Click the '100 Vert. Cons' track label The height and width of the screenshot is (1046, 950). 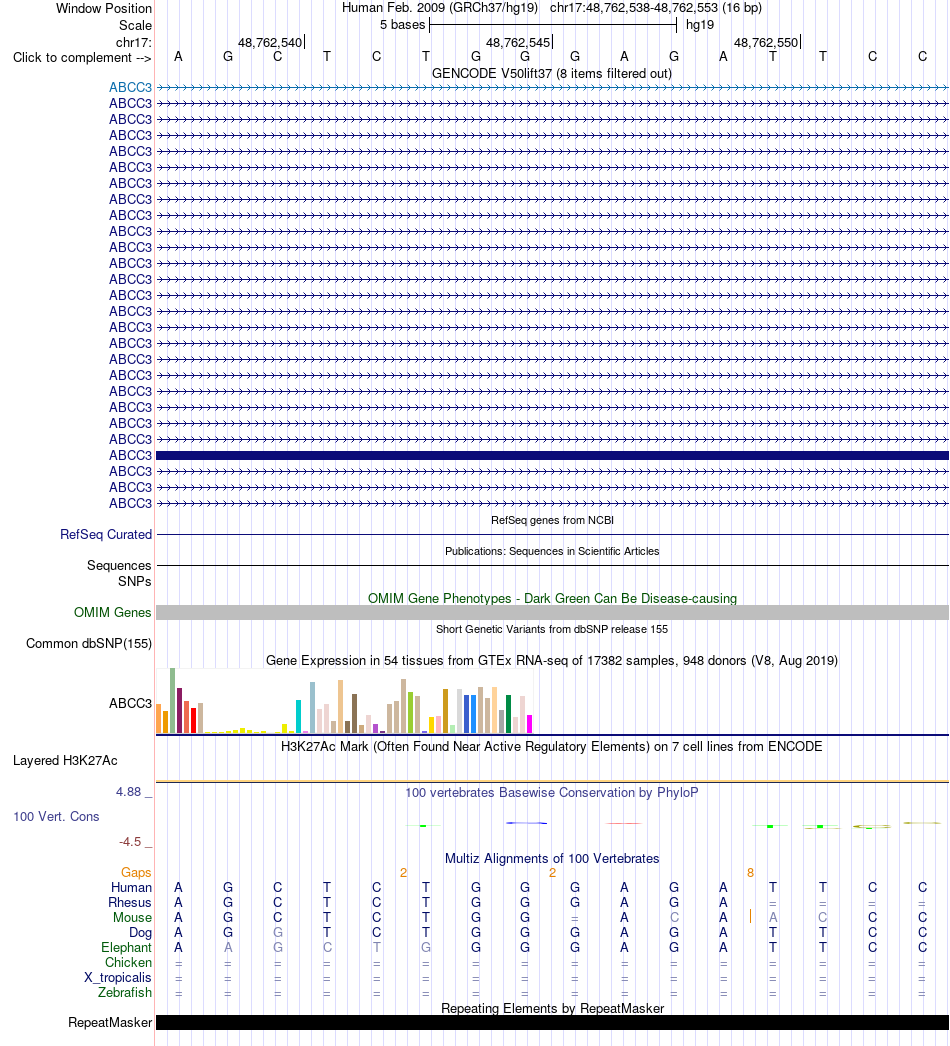[x=56, y=817]
